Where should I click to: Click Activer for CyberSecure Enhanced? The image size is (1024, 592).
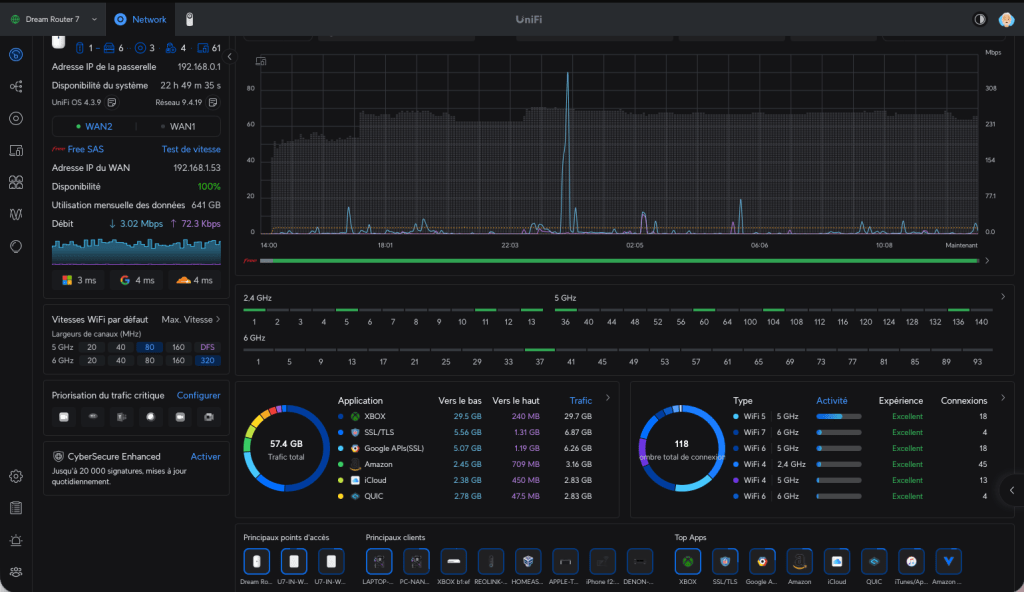tap(205, 457)
